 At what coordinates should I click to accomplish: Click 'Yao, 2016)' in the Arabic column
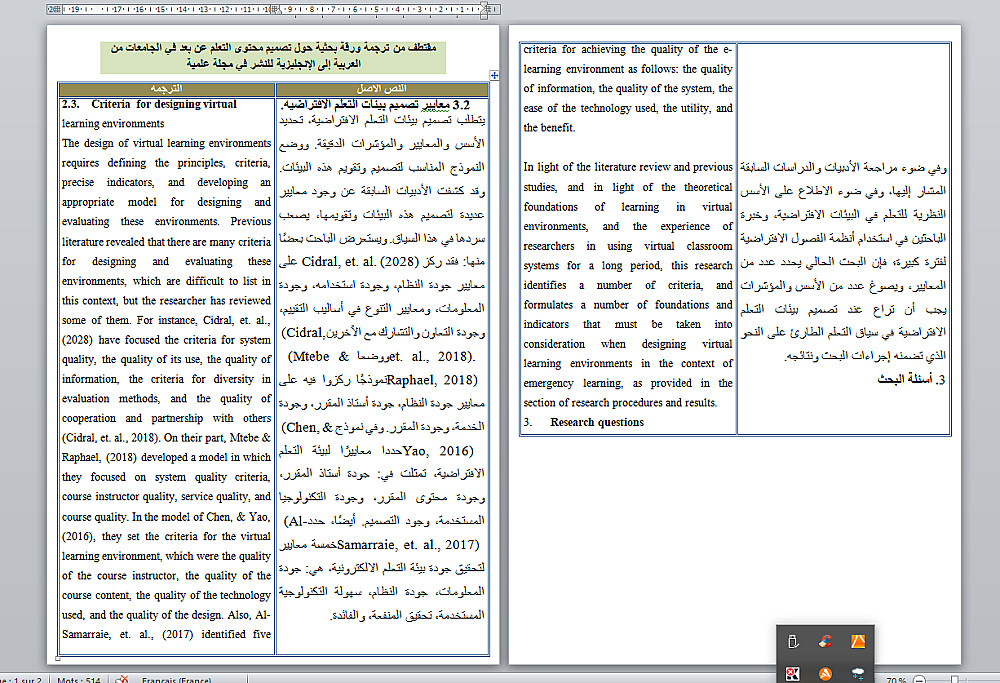pos(438,451)
